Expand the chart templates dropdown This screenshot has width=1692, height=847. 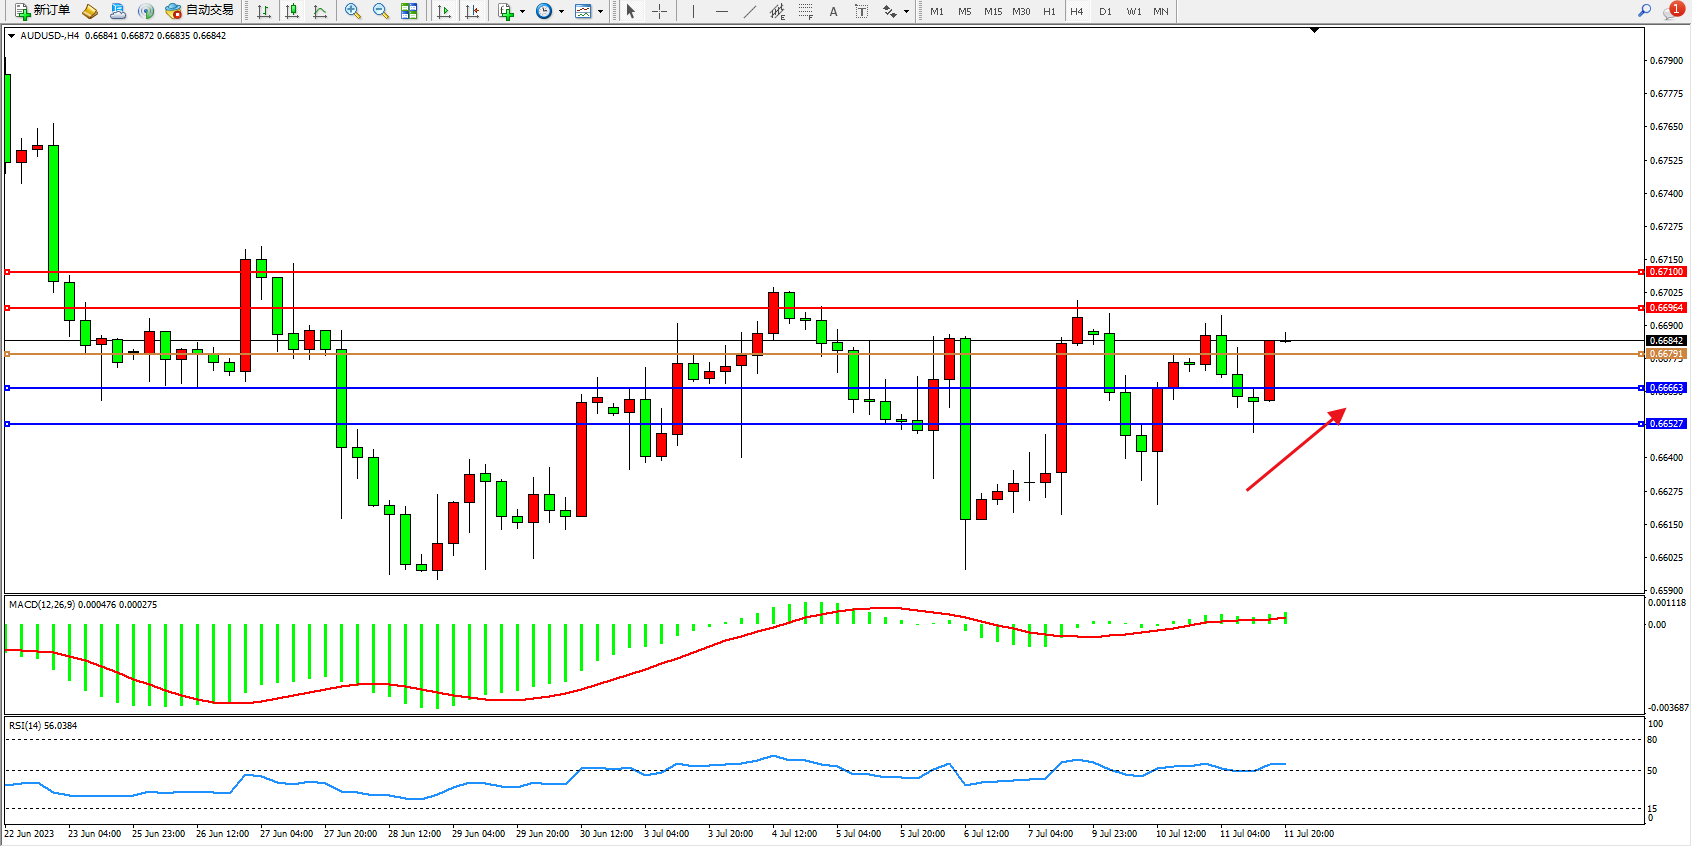(x=600, y=12)
